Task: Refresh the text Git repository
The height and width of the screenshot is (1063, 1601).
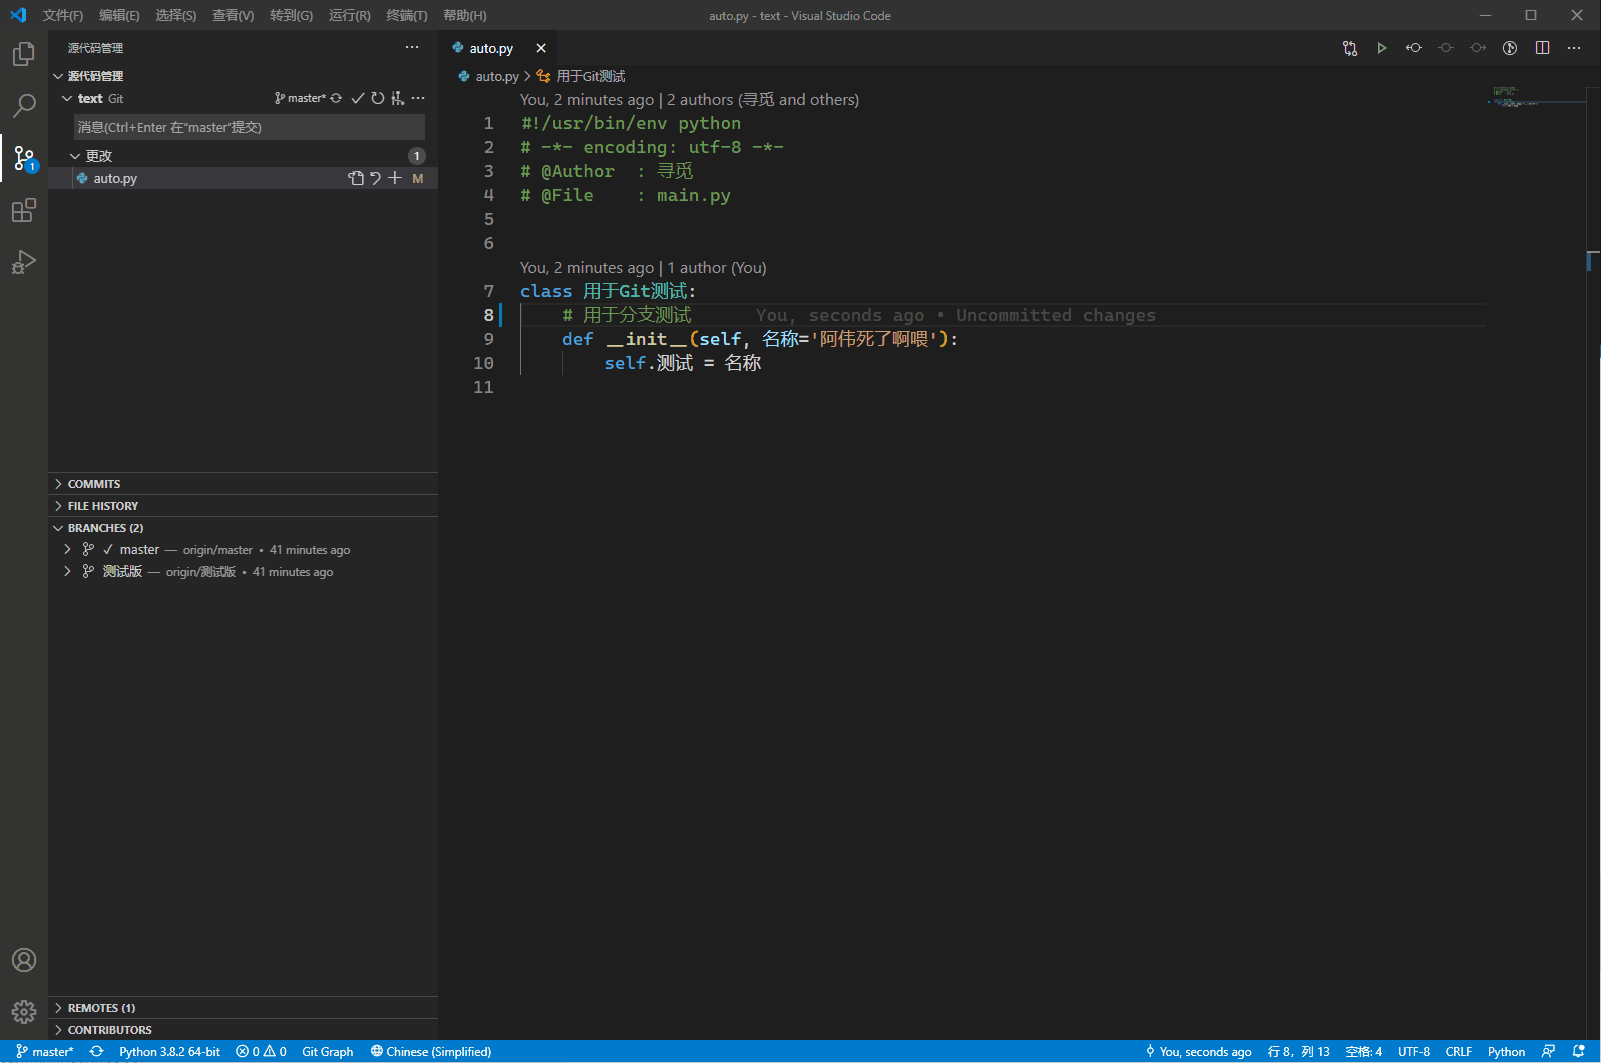Action: [x=377, y=98]
